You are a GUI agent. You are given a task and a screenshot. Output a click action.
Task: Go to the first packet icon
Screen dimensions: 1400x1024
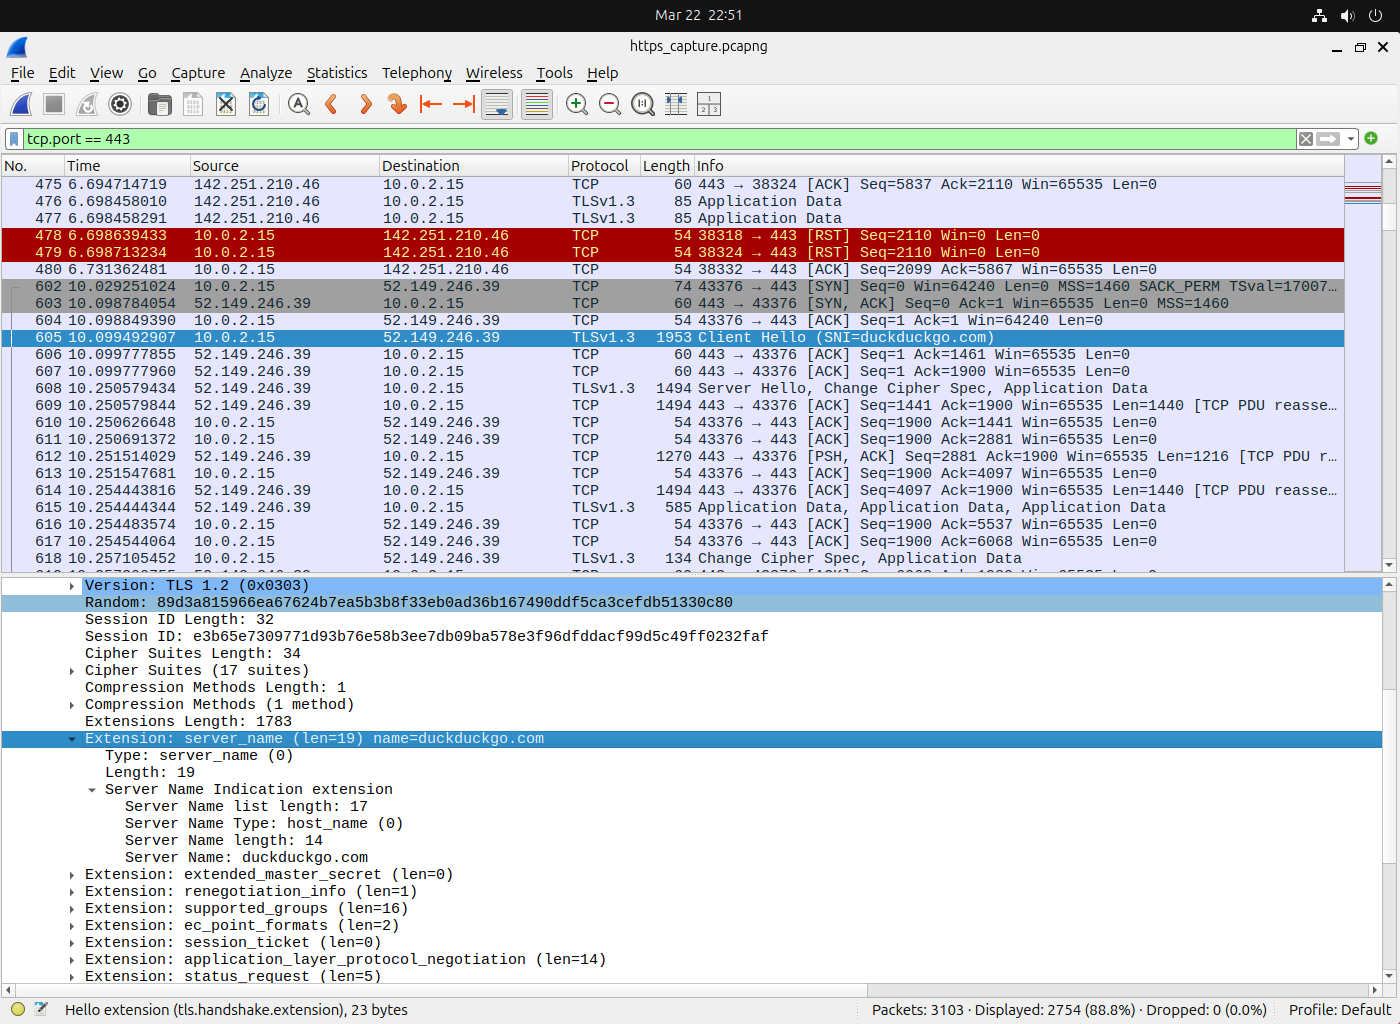[x=431, y=104]
